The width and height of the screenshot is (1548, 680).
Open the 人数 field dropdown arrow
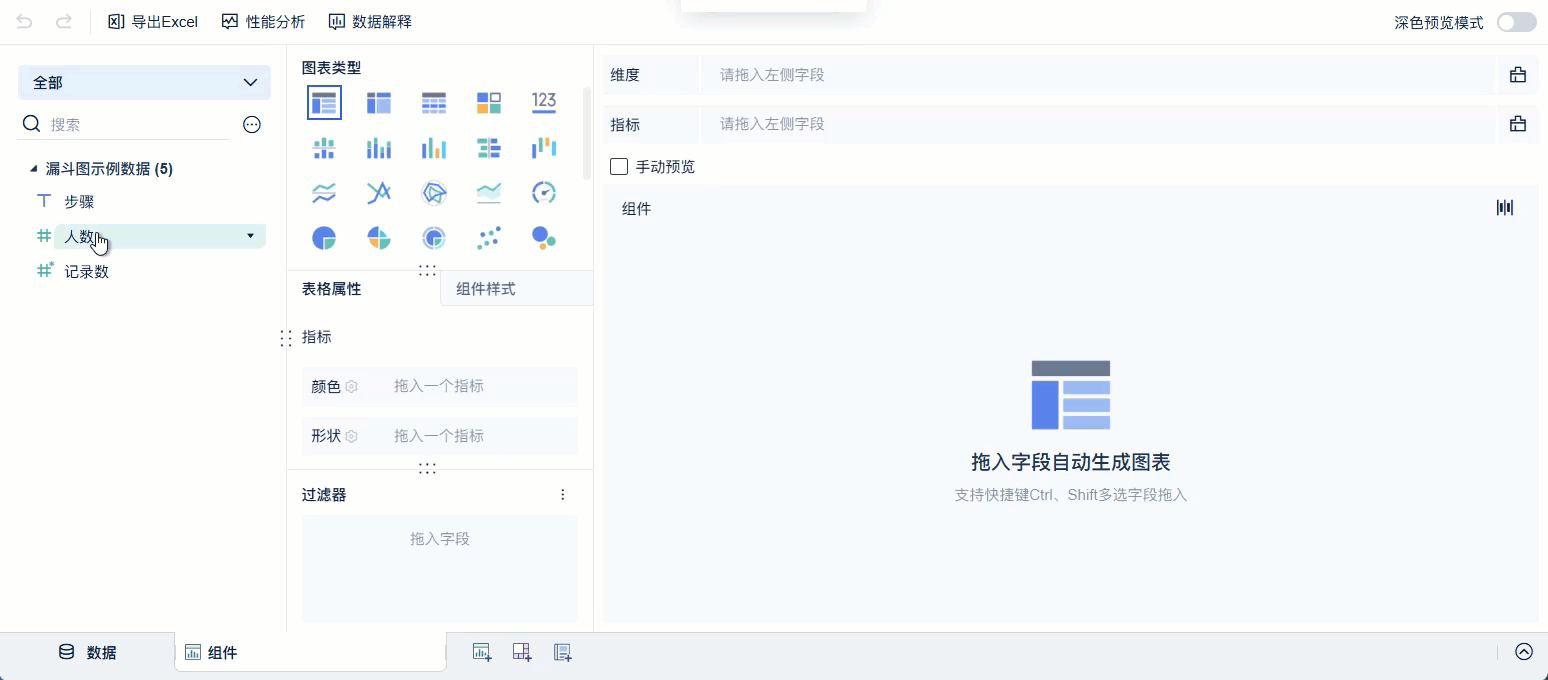pos(250,236)
